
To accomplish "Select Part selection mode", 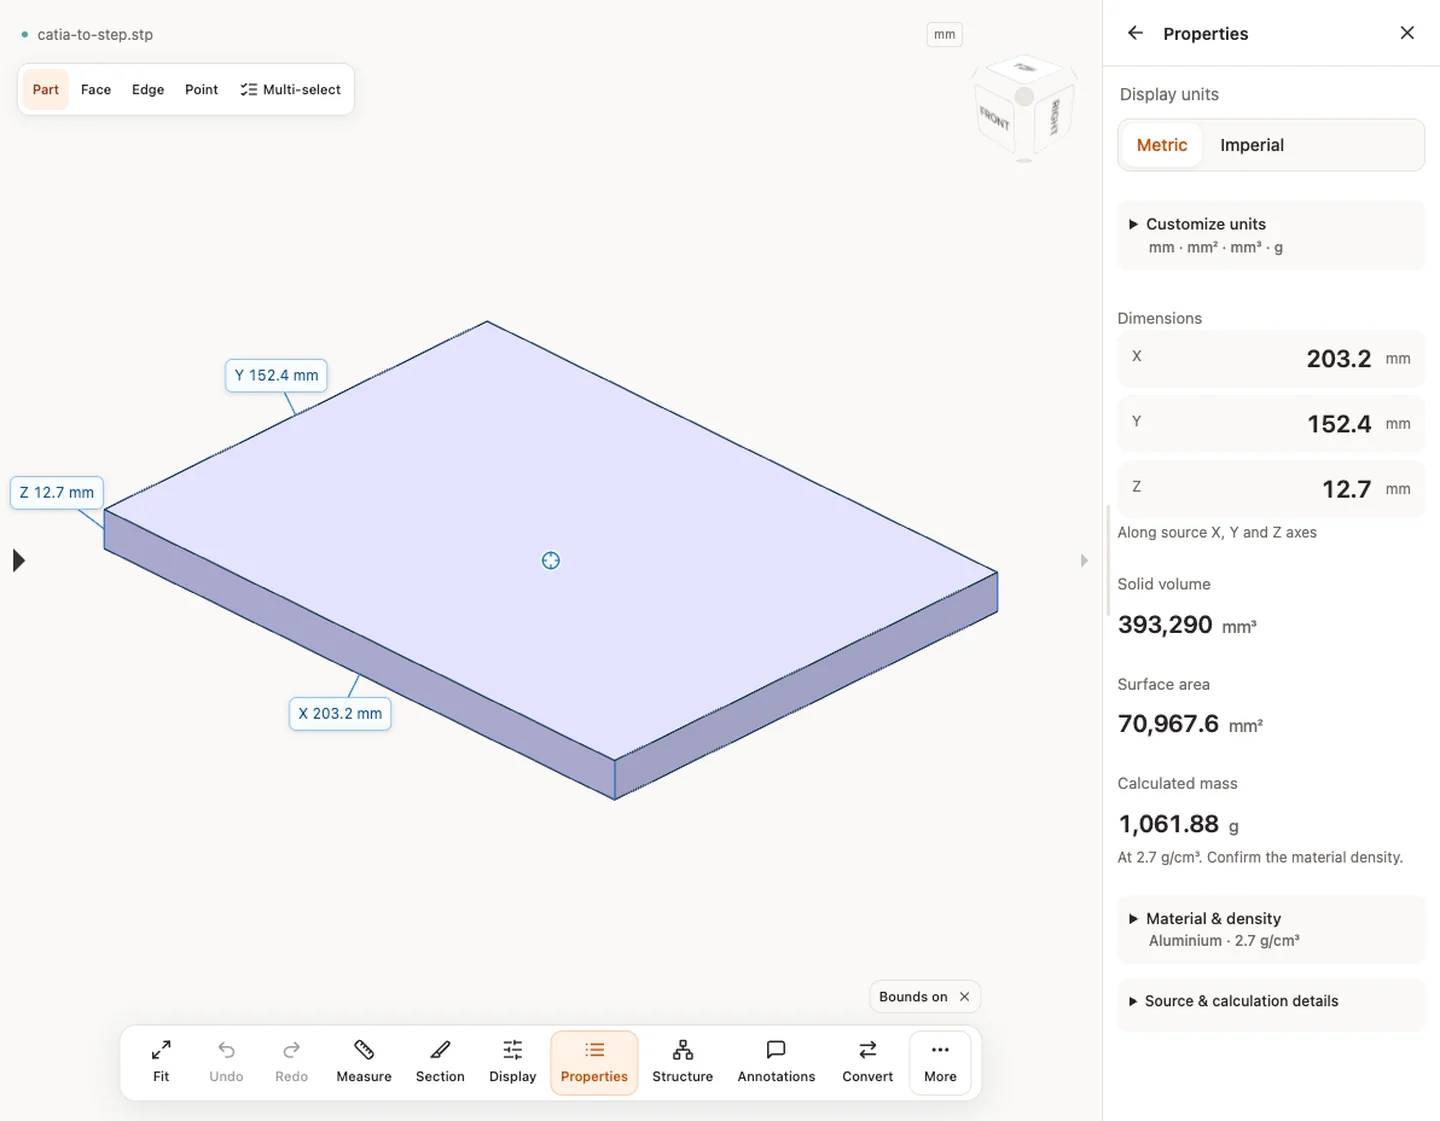I will pyautogui.click(x=45, y=89).
